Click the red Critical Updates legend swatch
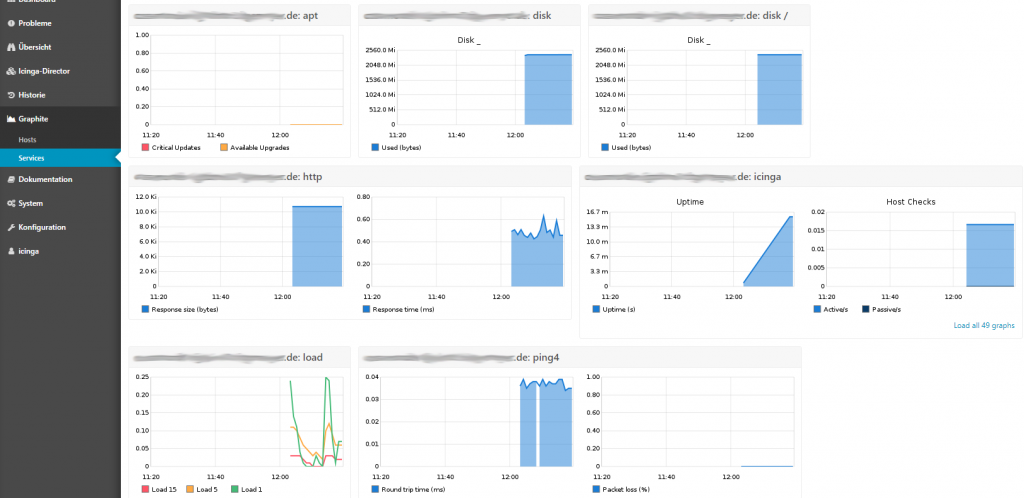This screenshot has height=498, width=1024. (145, 147)
